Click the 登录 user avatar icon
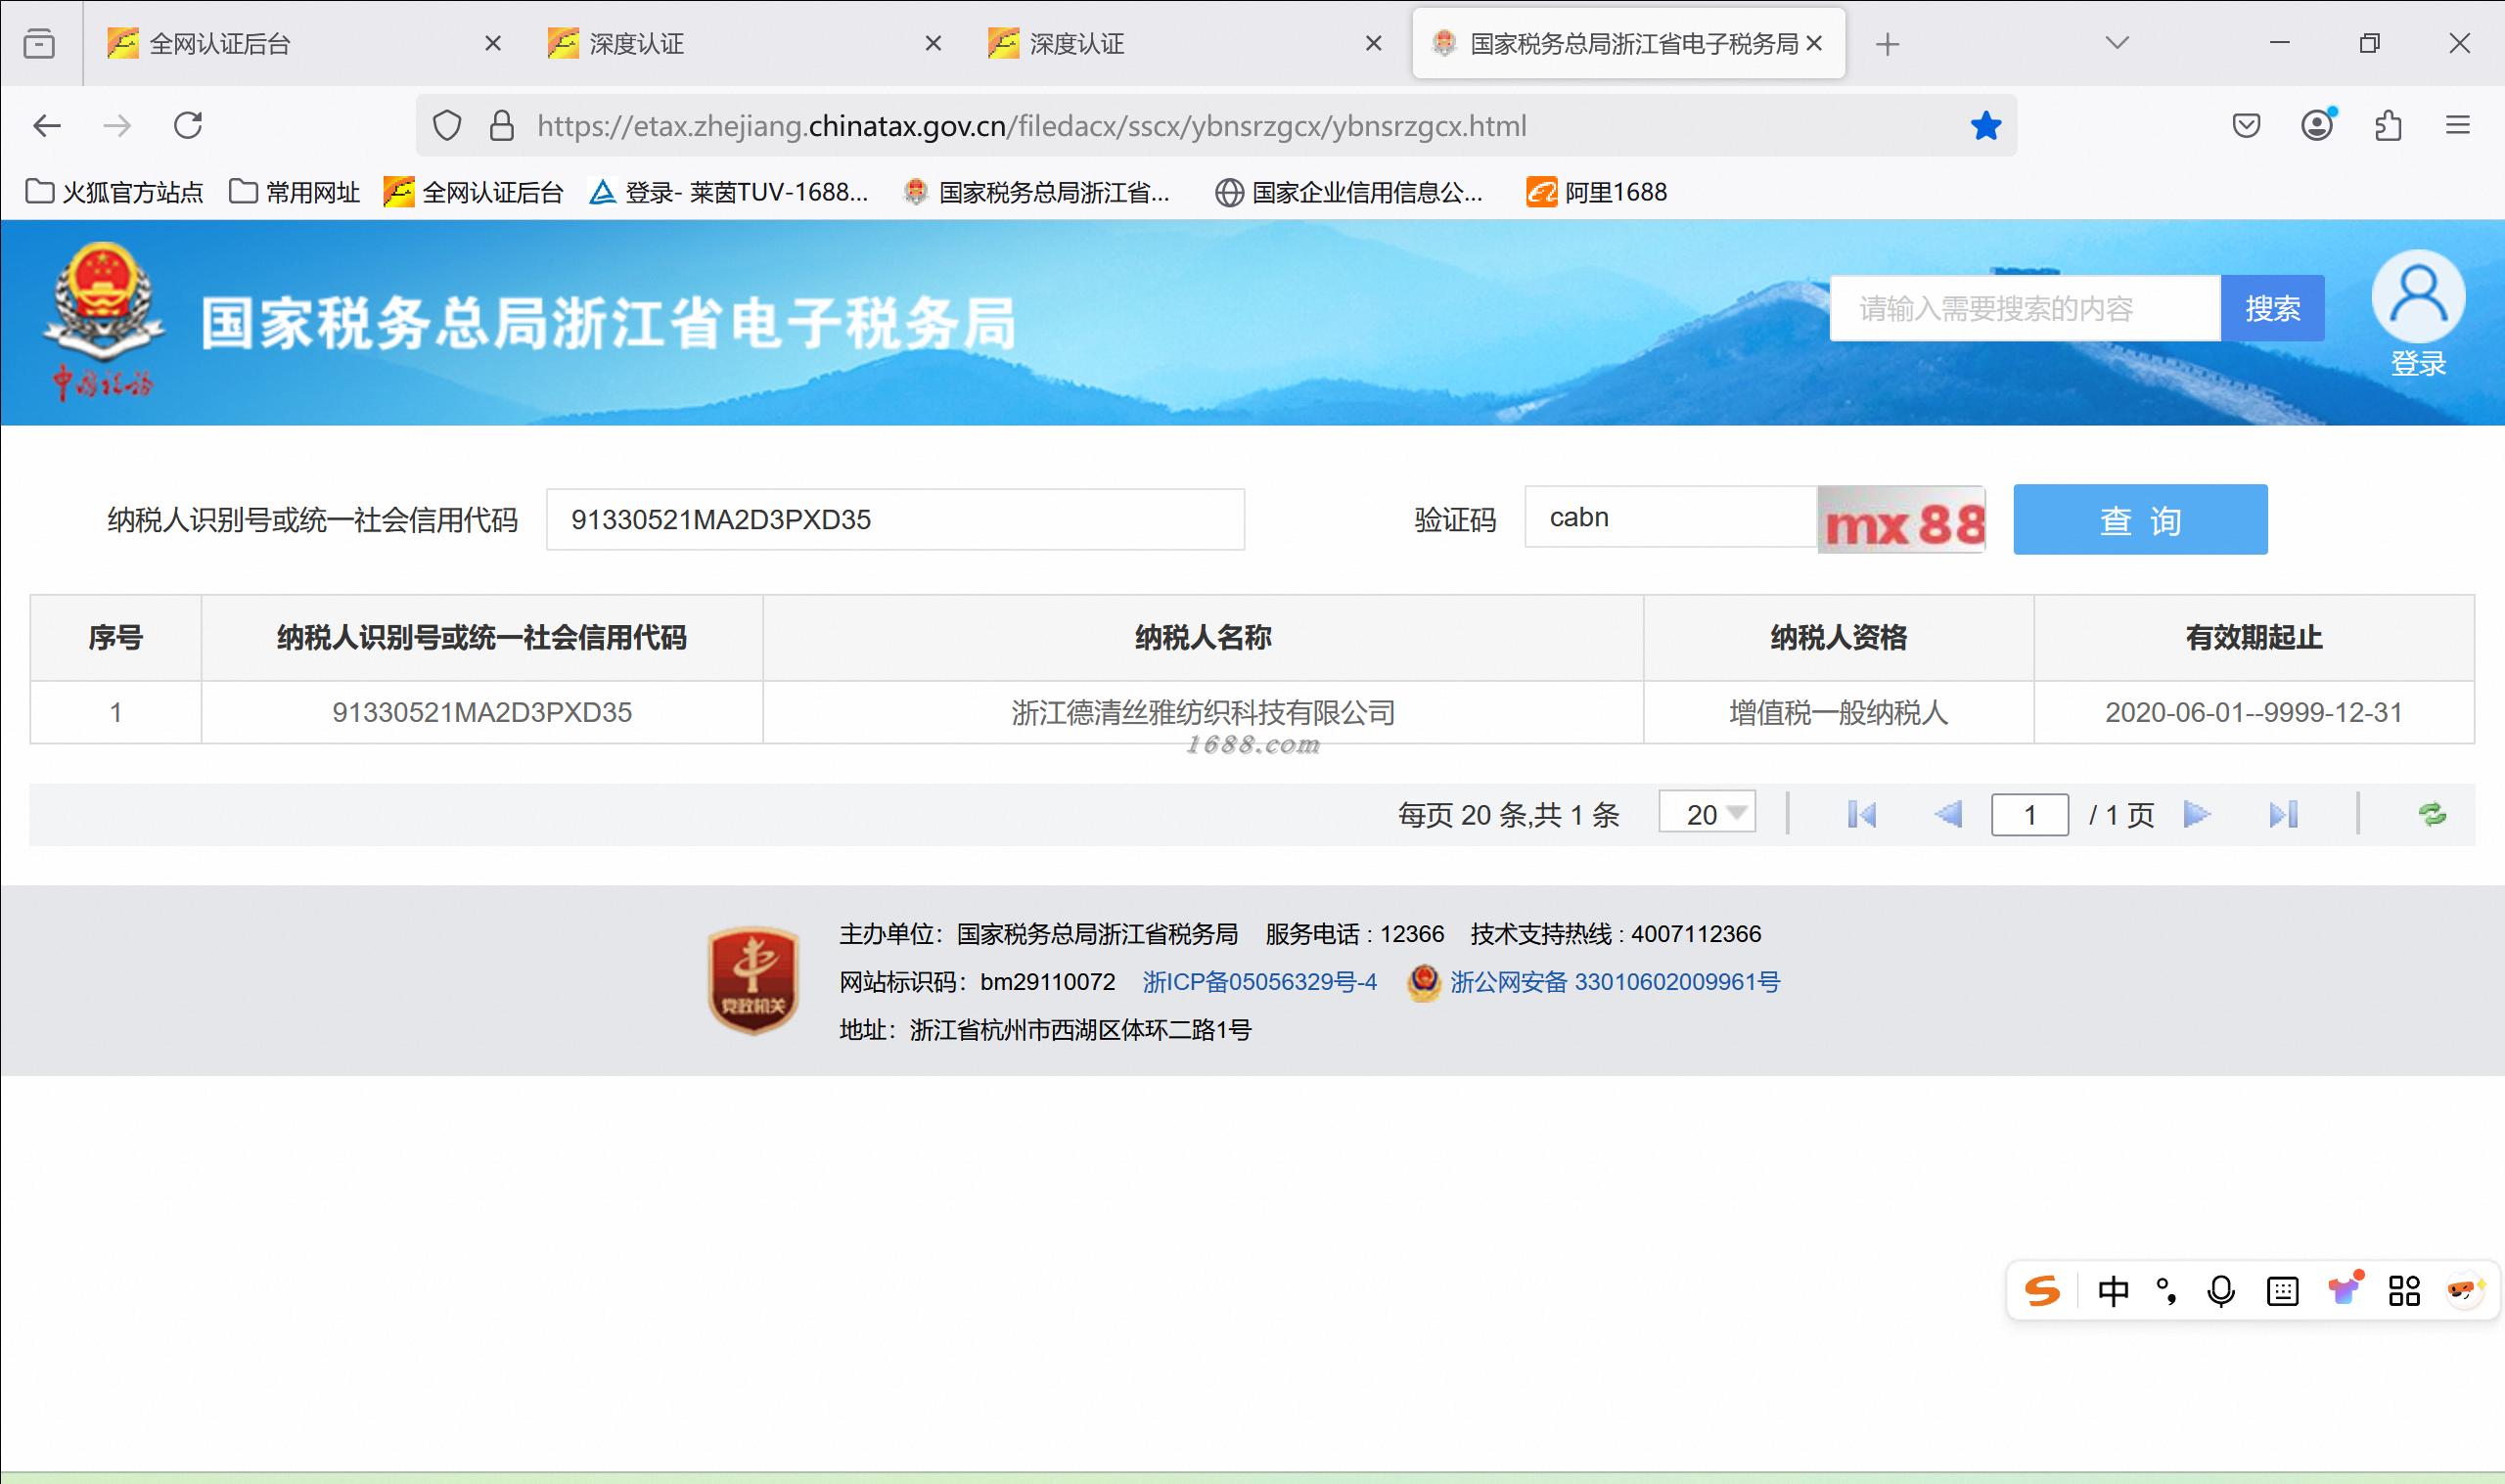Screen dimensions: 2505x1484 coord(2417,298)
